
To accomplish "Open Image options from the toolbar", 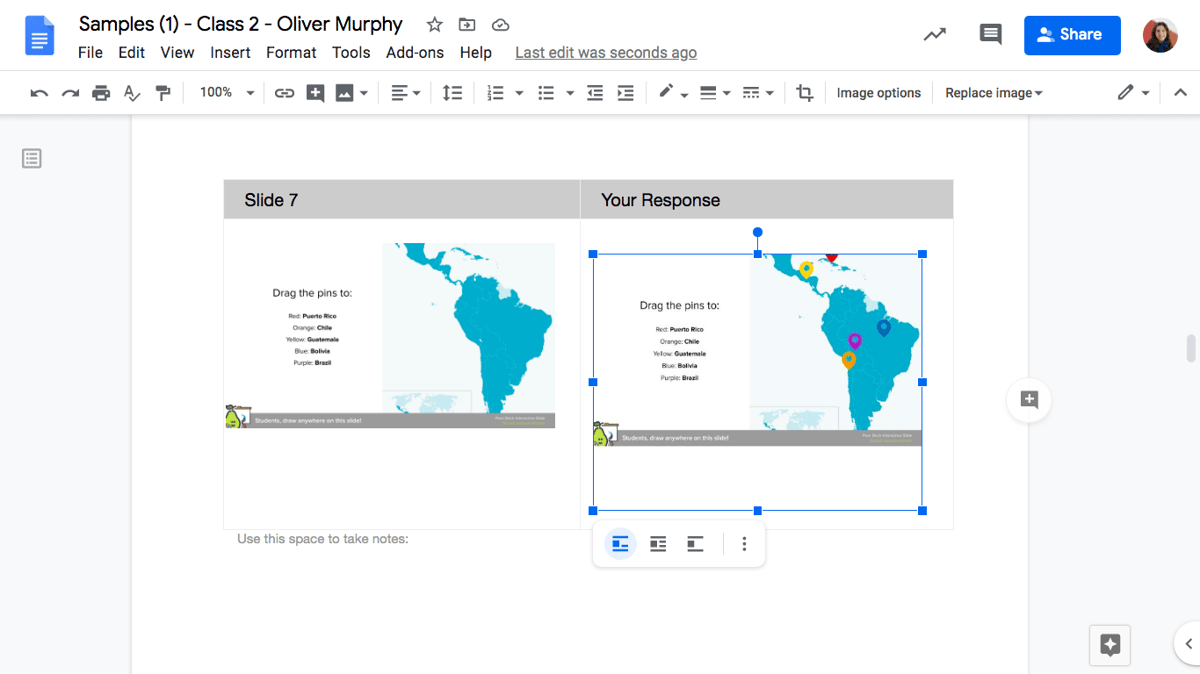I will 878,92.
